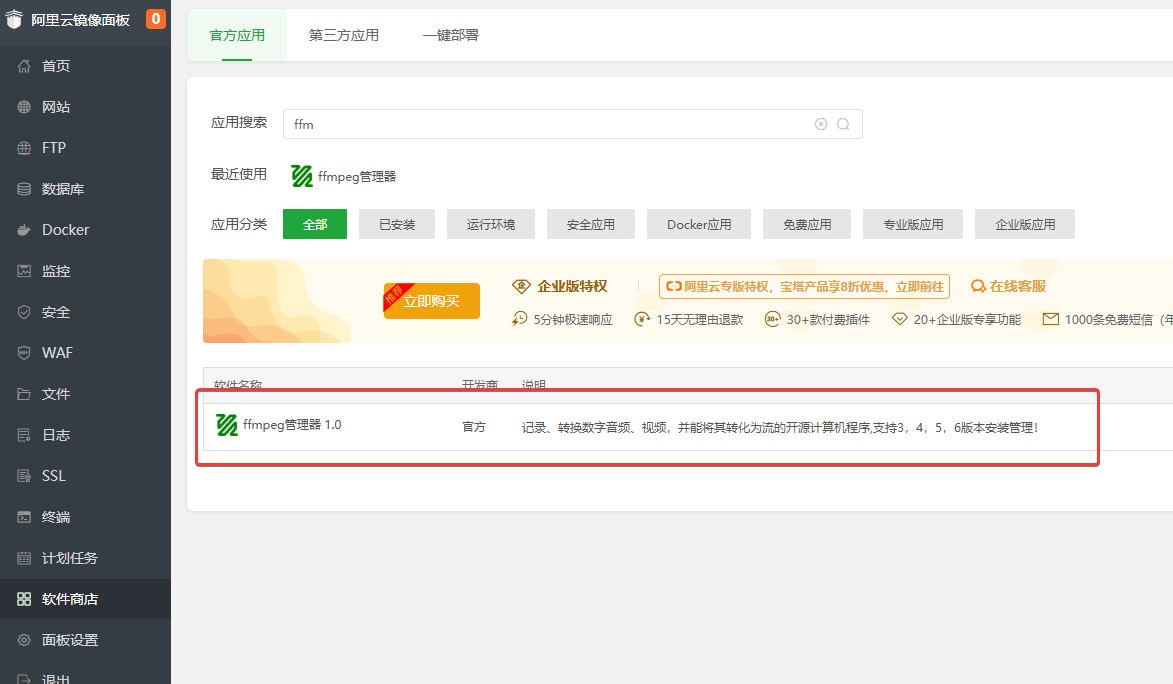The image size is (1173, 684).
Task: Click the log icon beside 日志
Action: (24, 435)
